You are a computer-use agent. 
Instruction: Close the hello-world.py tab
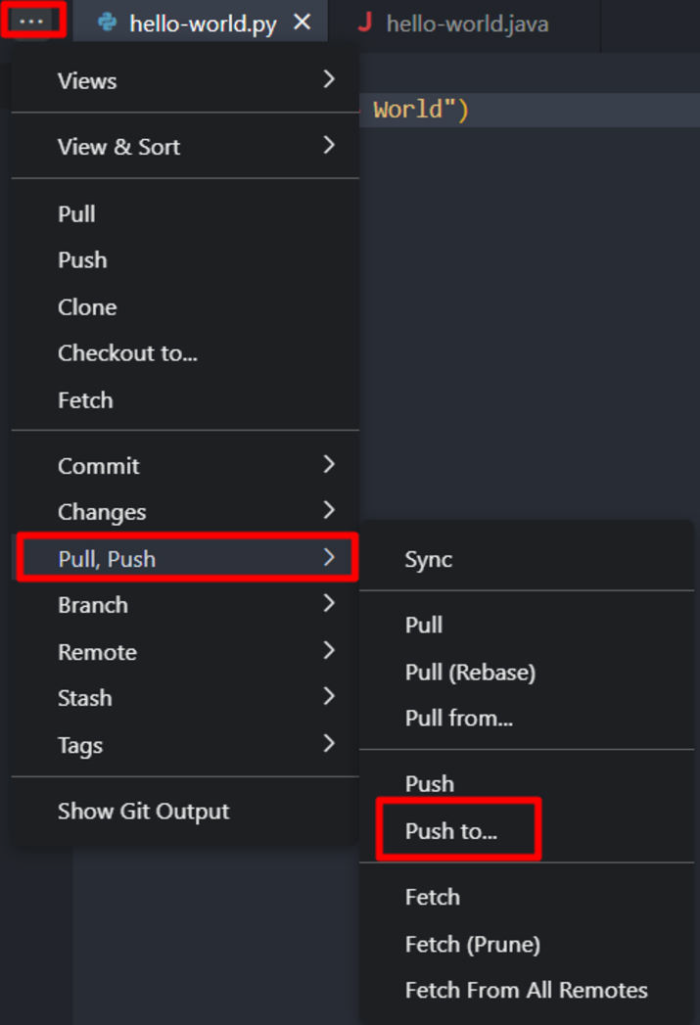click(x=303, y=22)
